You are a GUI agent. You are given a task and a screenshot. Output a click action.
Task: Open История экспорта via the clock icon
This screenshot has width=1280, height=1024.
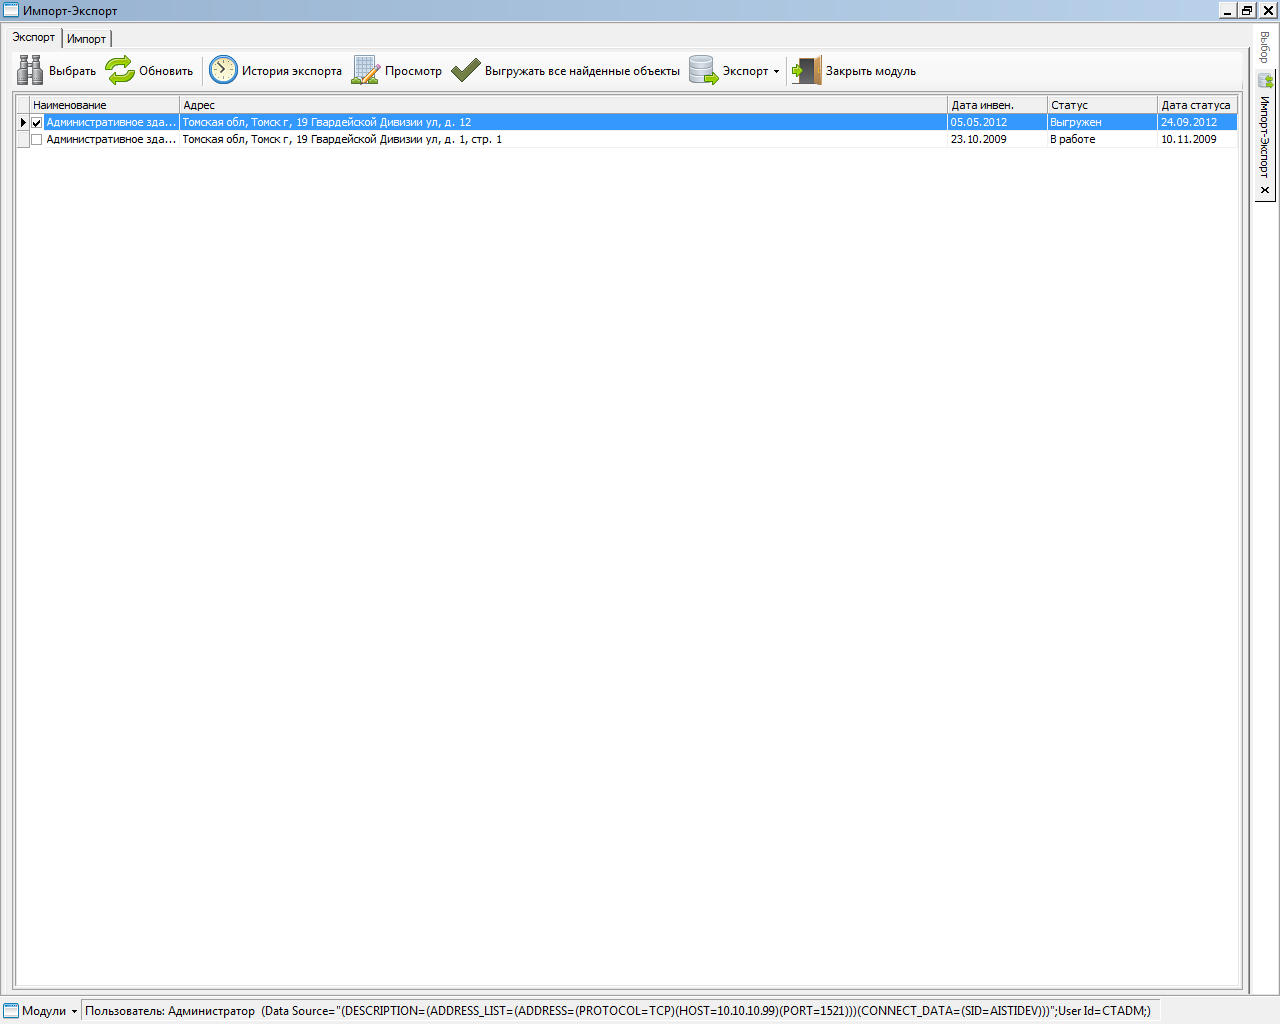tap(223, 70)
